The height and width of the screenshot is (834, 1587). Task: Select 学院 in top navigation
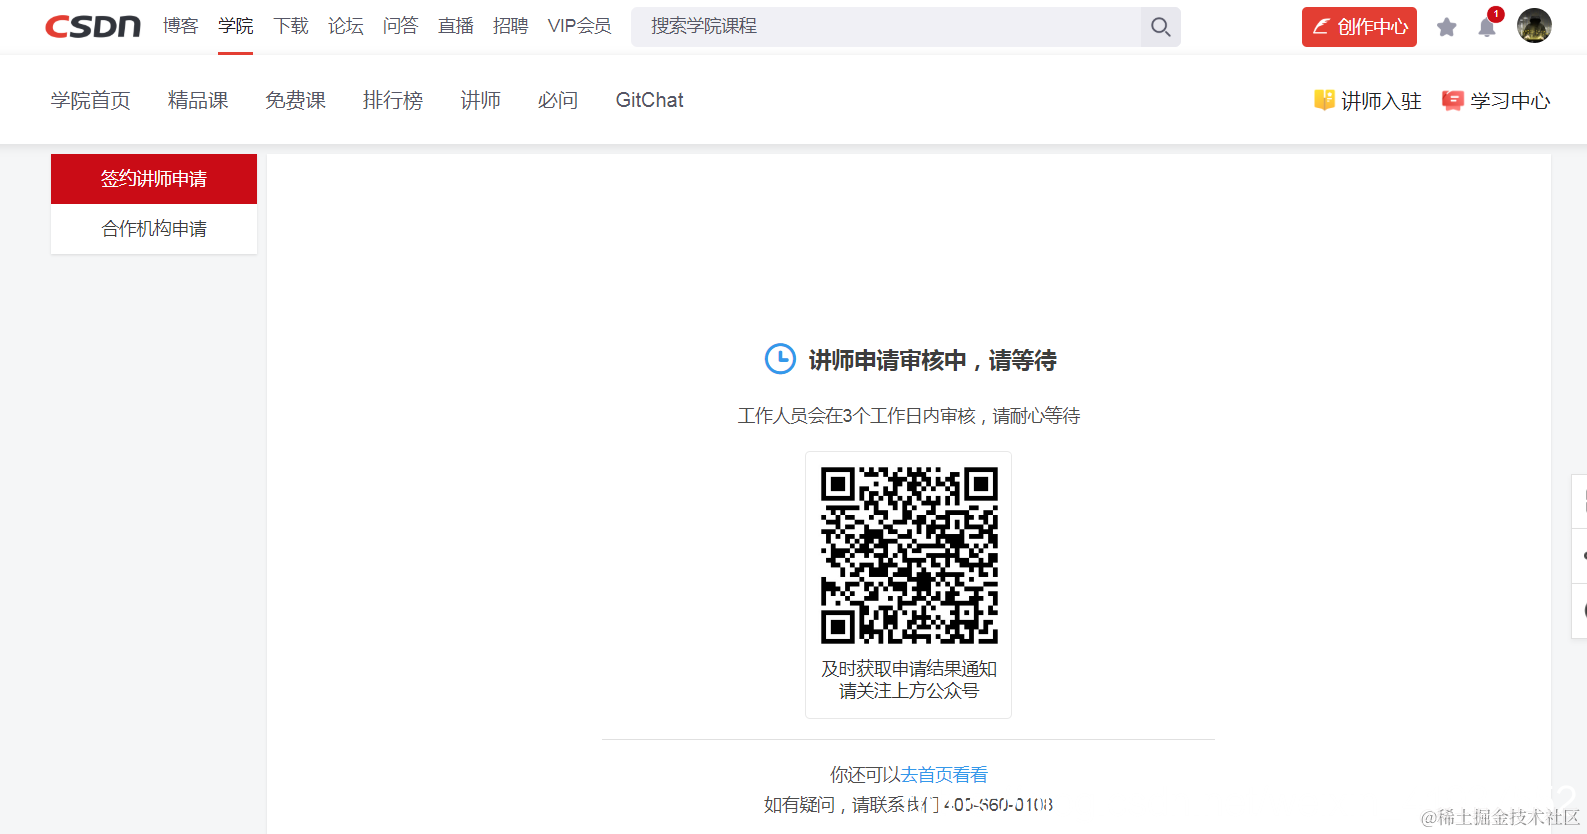coord(236,26)
